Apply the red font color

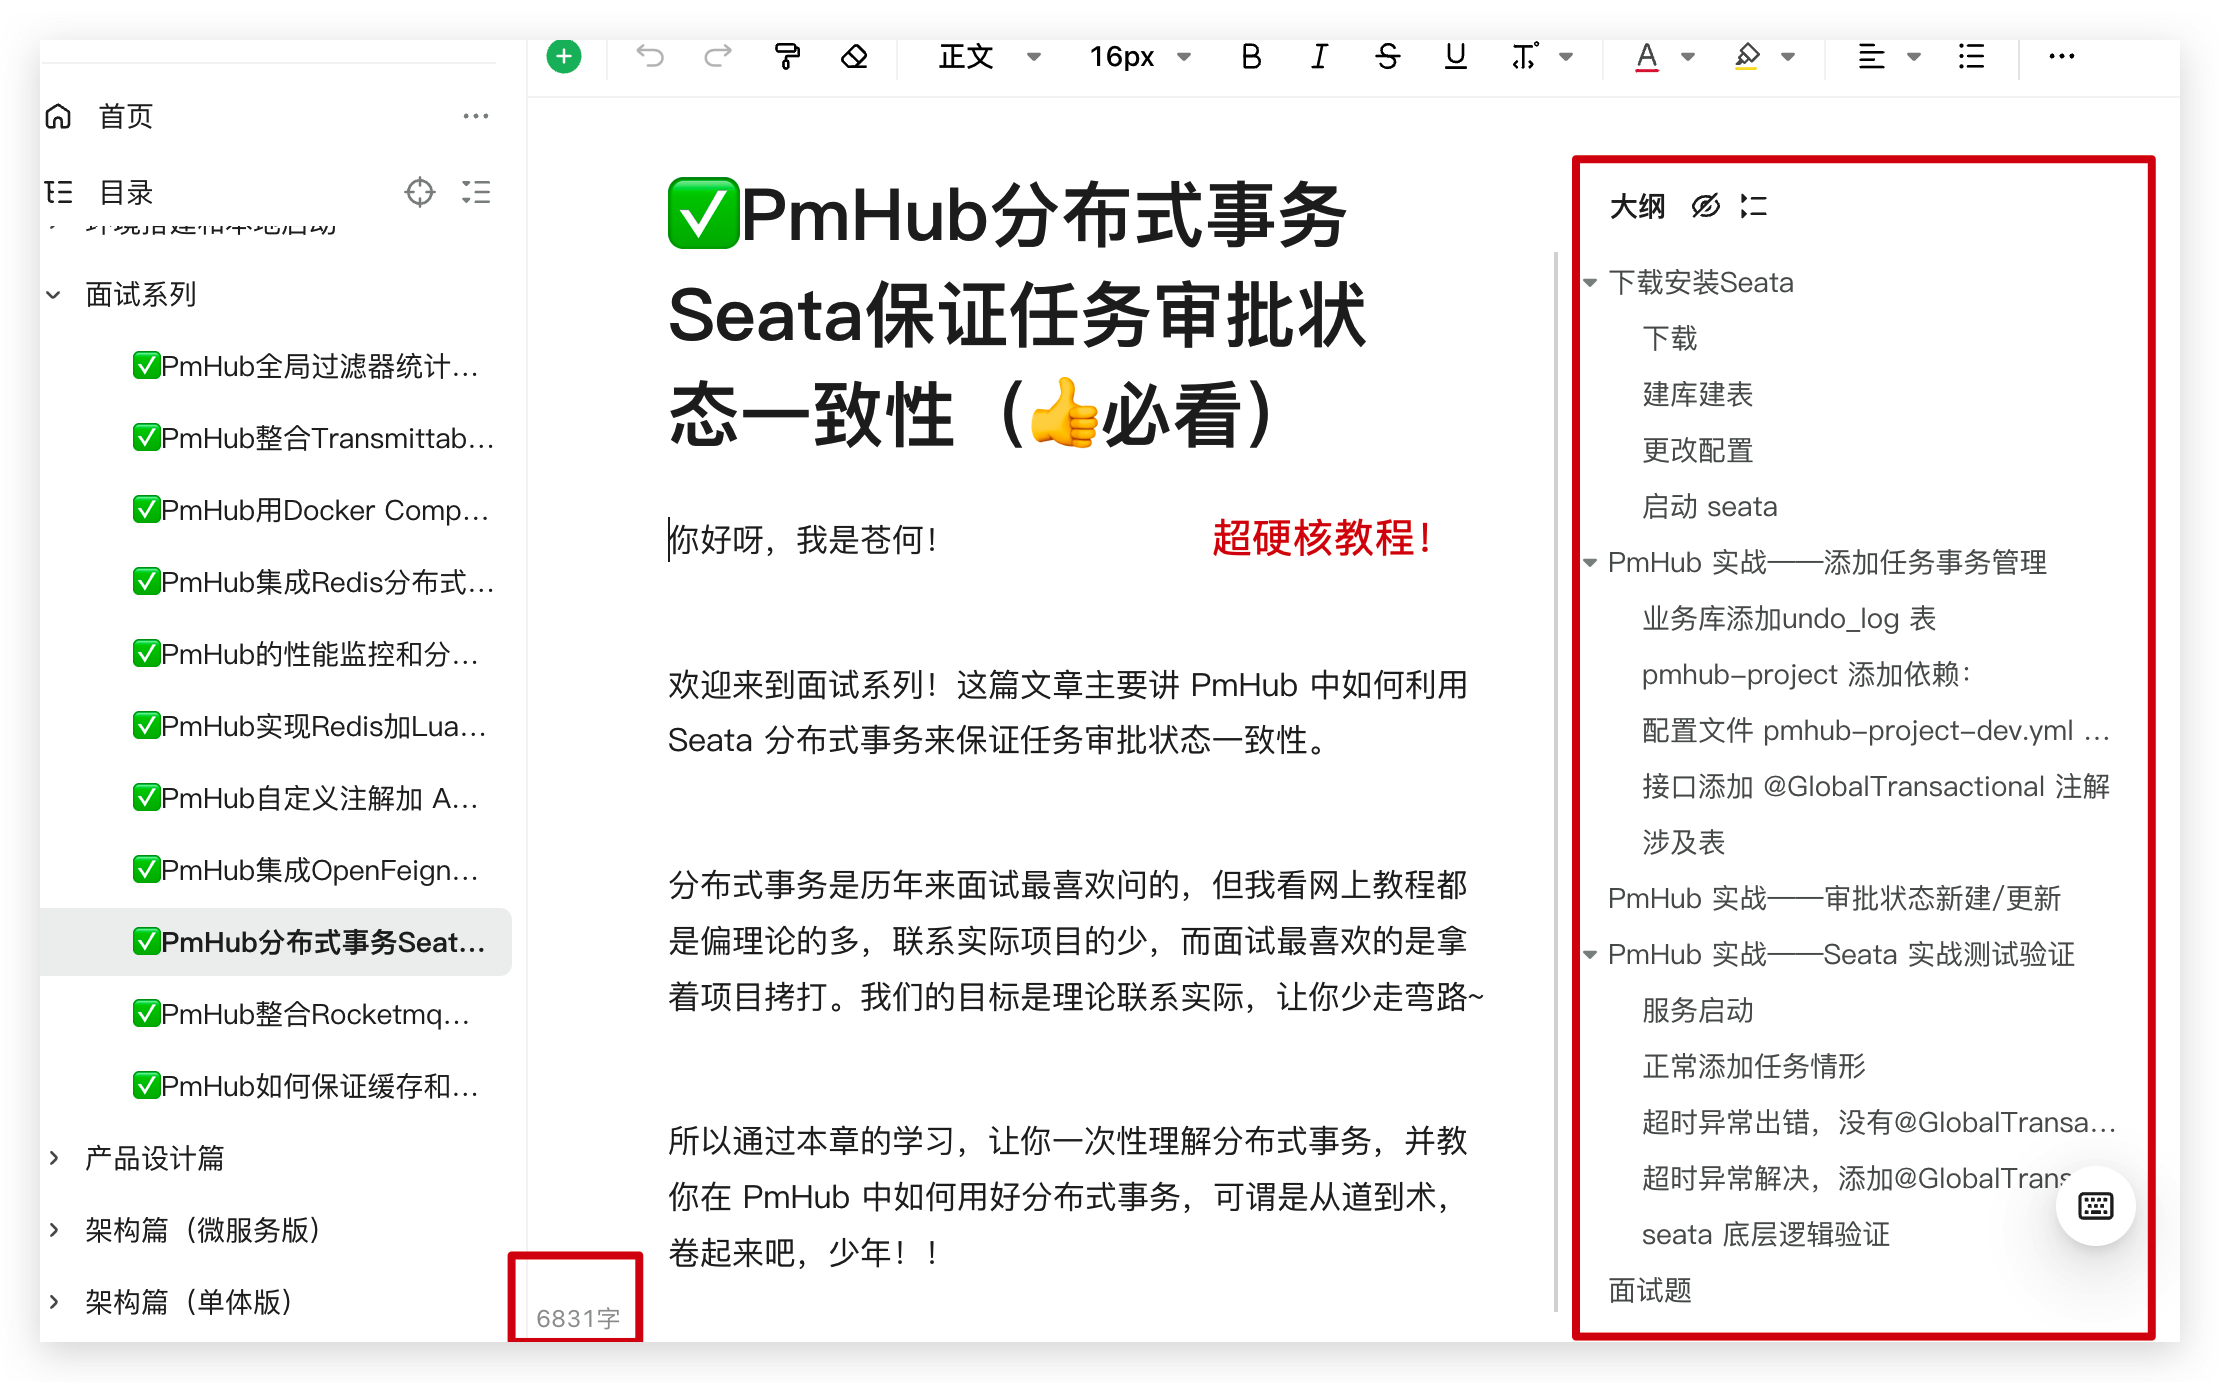tap(1647, 57)
